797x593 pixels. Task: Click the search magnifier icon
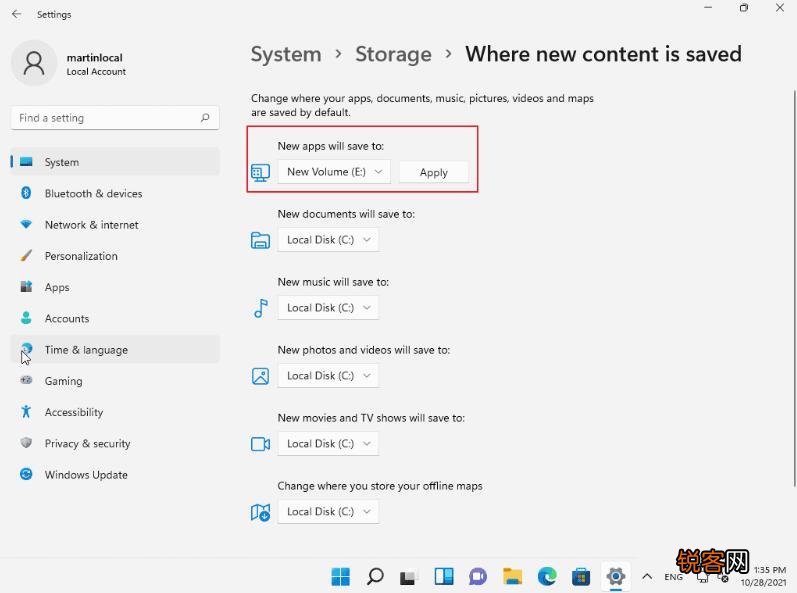[x=205, y=118]
